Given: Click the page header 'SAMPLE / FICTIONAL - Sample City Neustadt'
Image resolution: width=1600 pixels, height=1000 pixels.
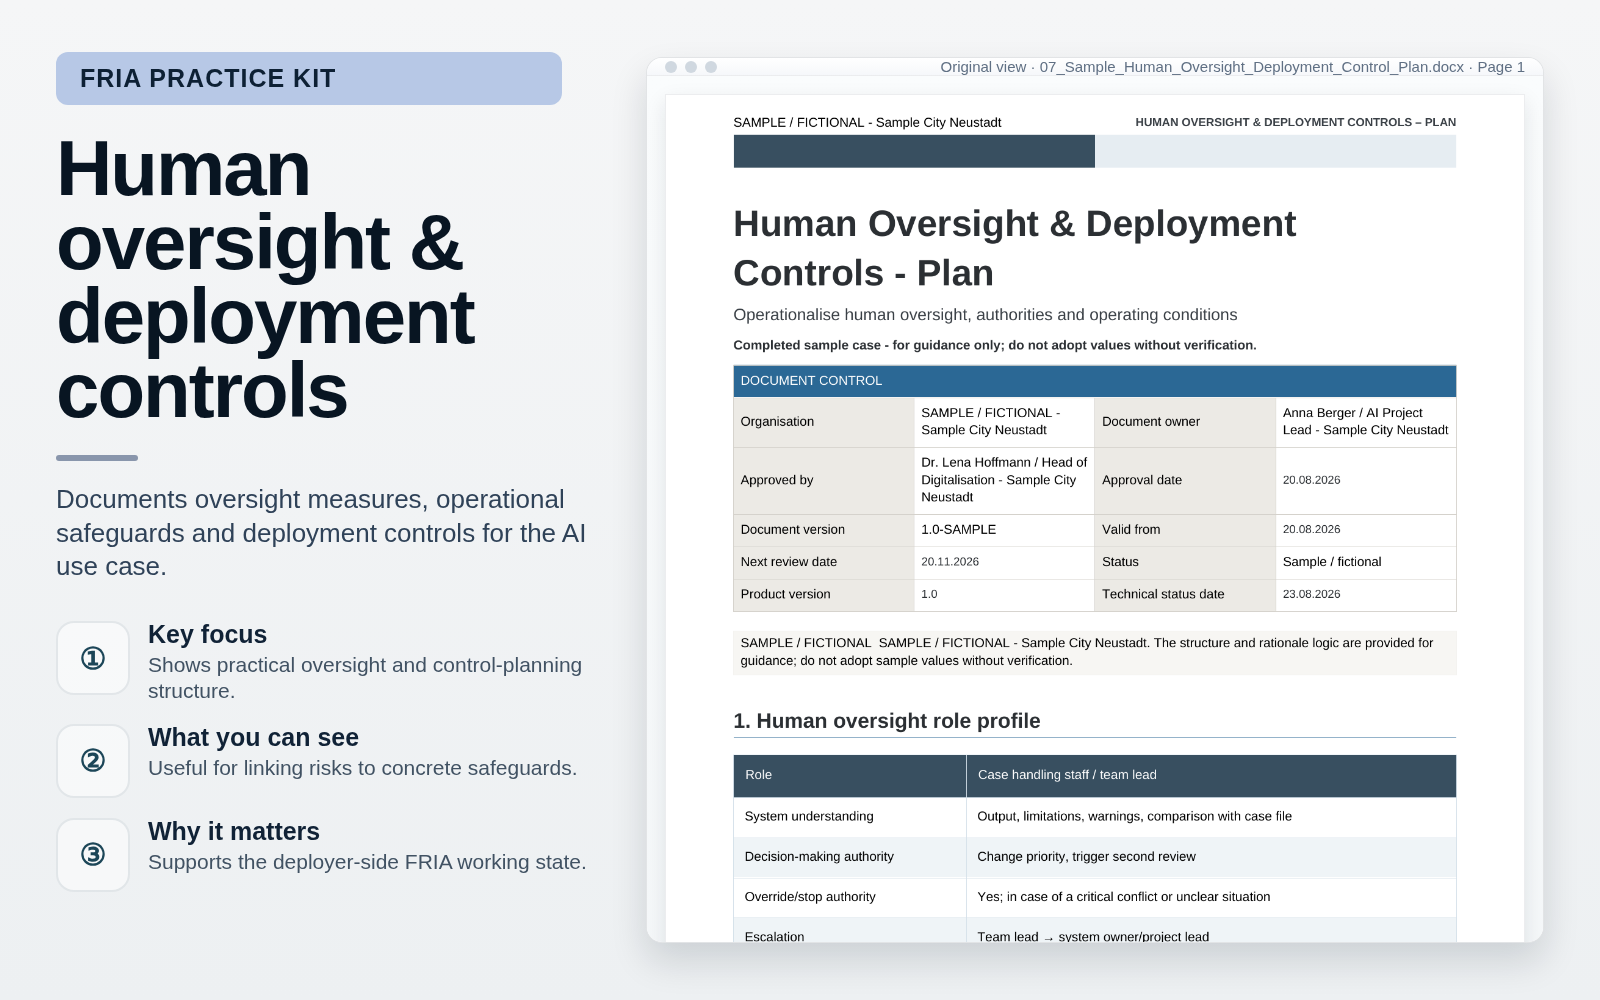Looking at the screenshot, I should click(x=867, y=122).
